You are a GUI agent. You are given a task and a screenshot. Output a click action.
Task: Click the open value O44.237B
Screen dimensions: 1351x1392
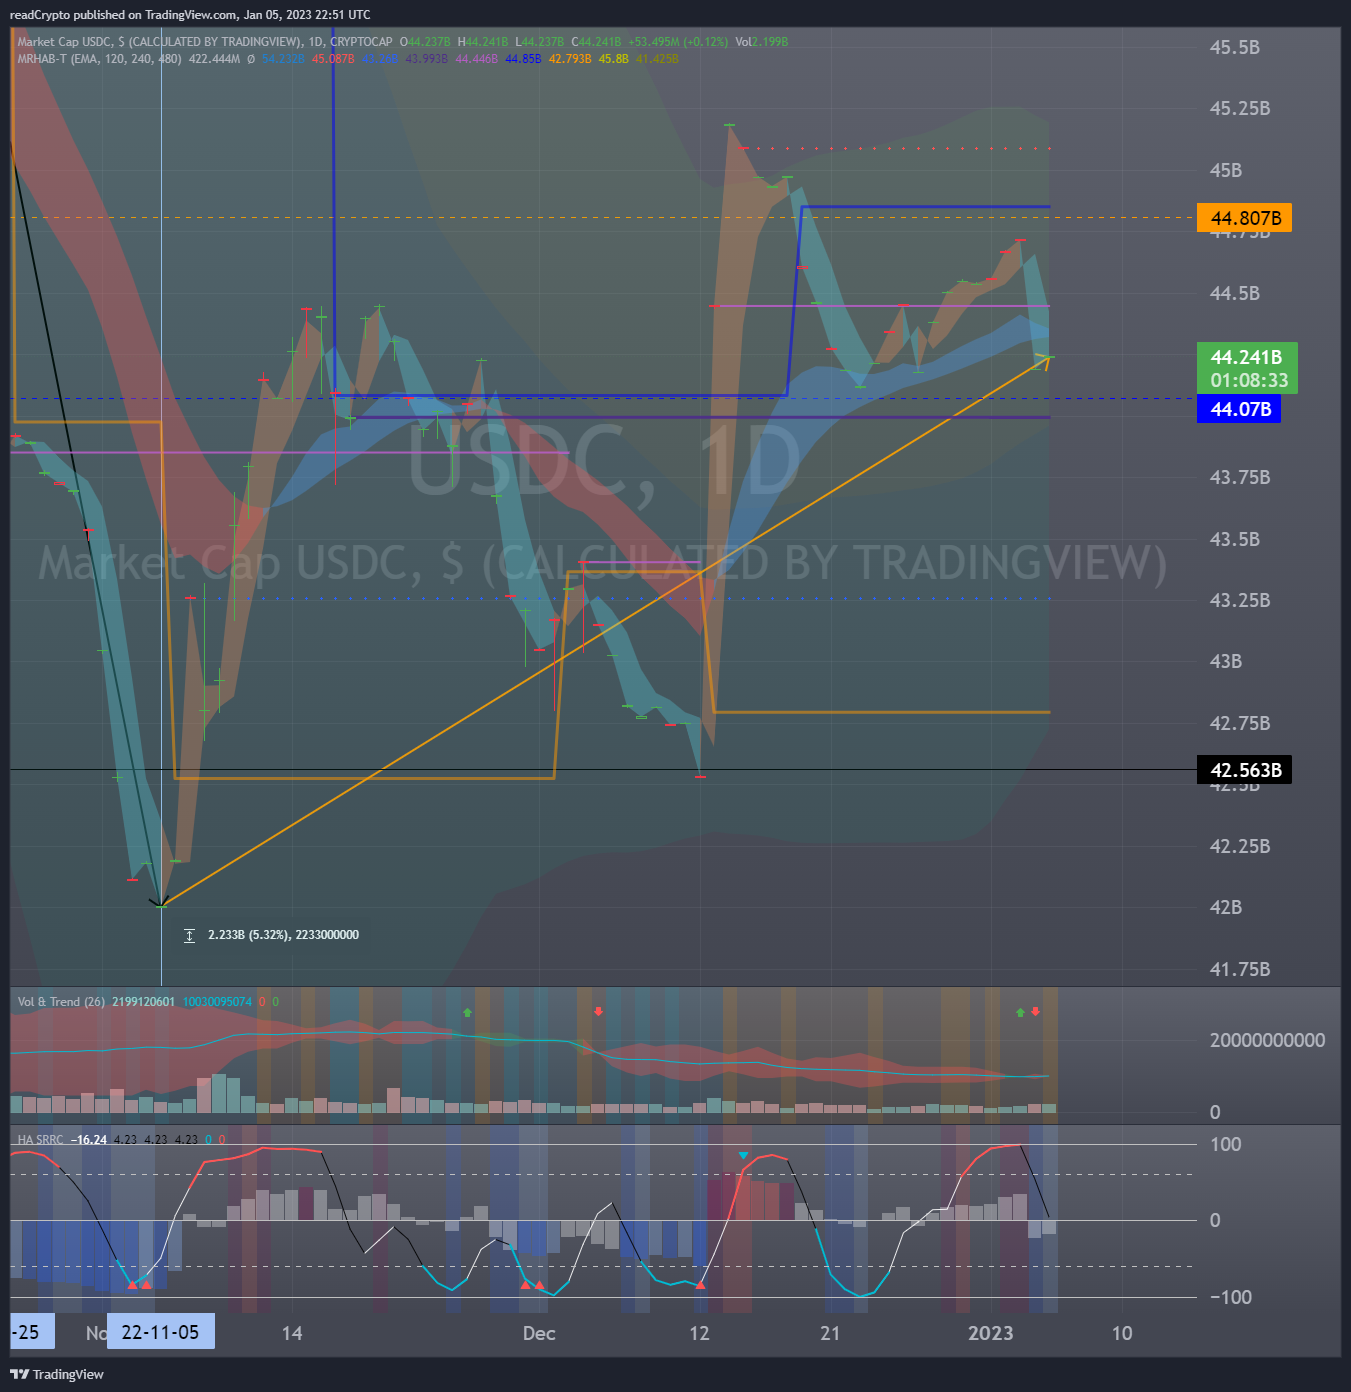[425, 42]
